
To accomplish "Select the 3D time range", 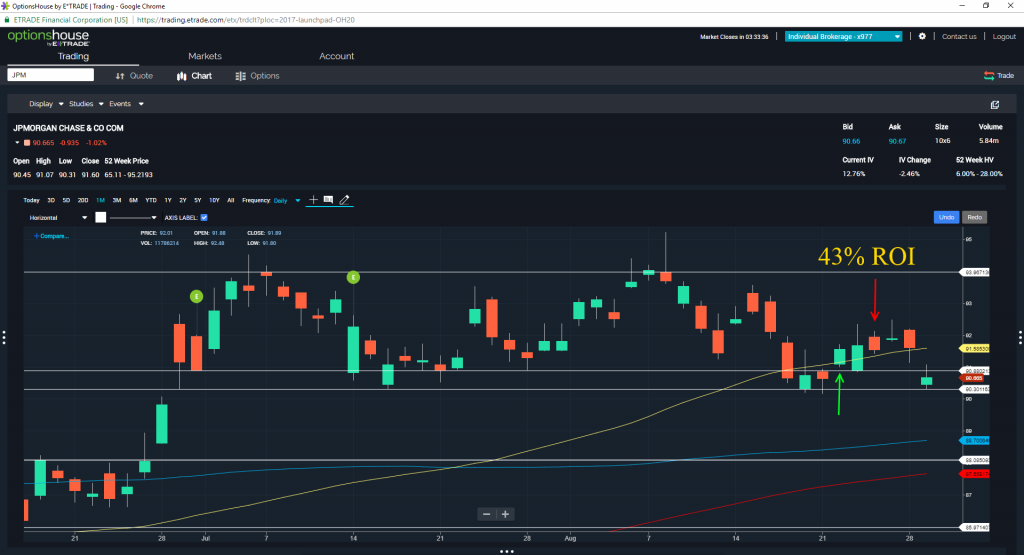I will [x=51, y=200].
